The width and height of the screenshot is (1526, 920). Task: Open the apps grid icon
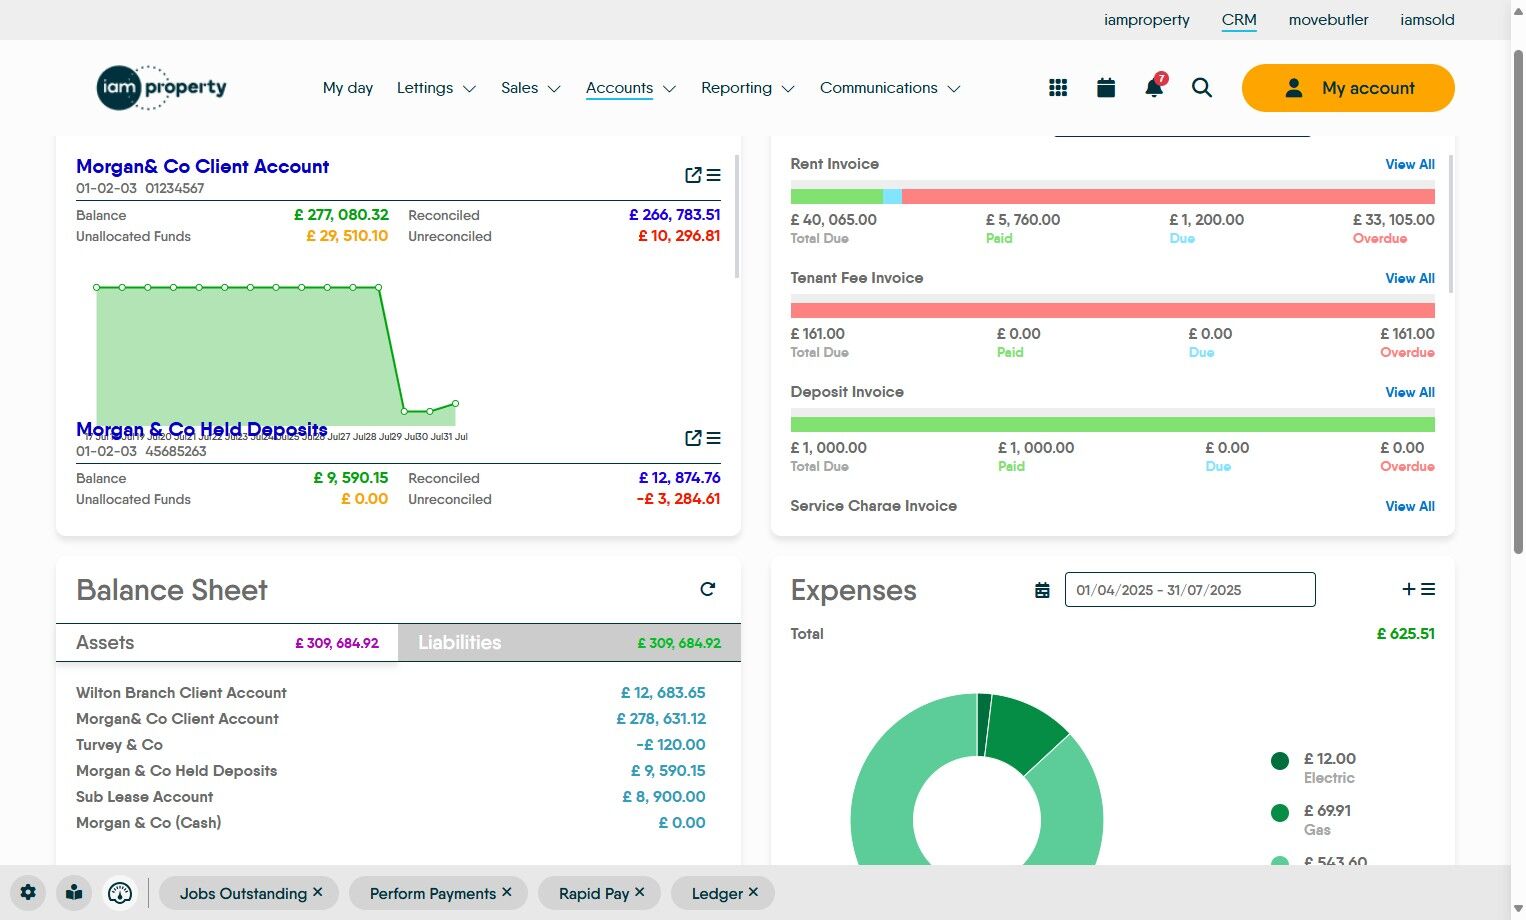[1058, 88]
